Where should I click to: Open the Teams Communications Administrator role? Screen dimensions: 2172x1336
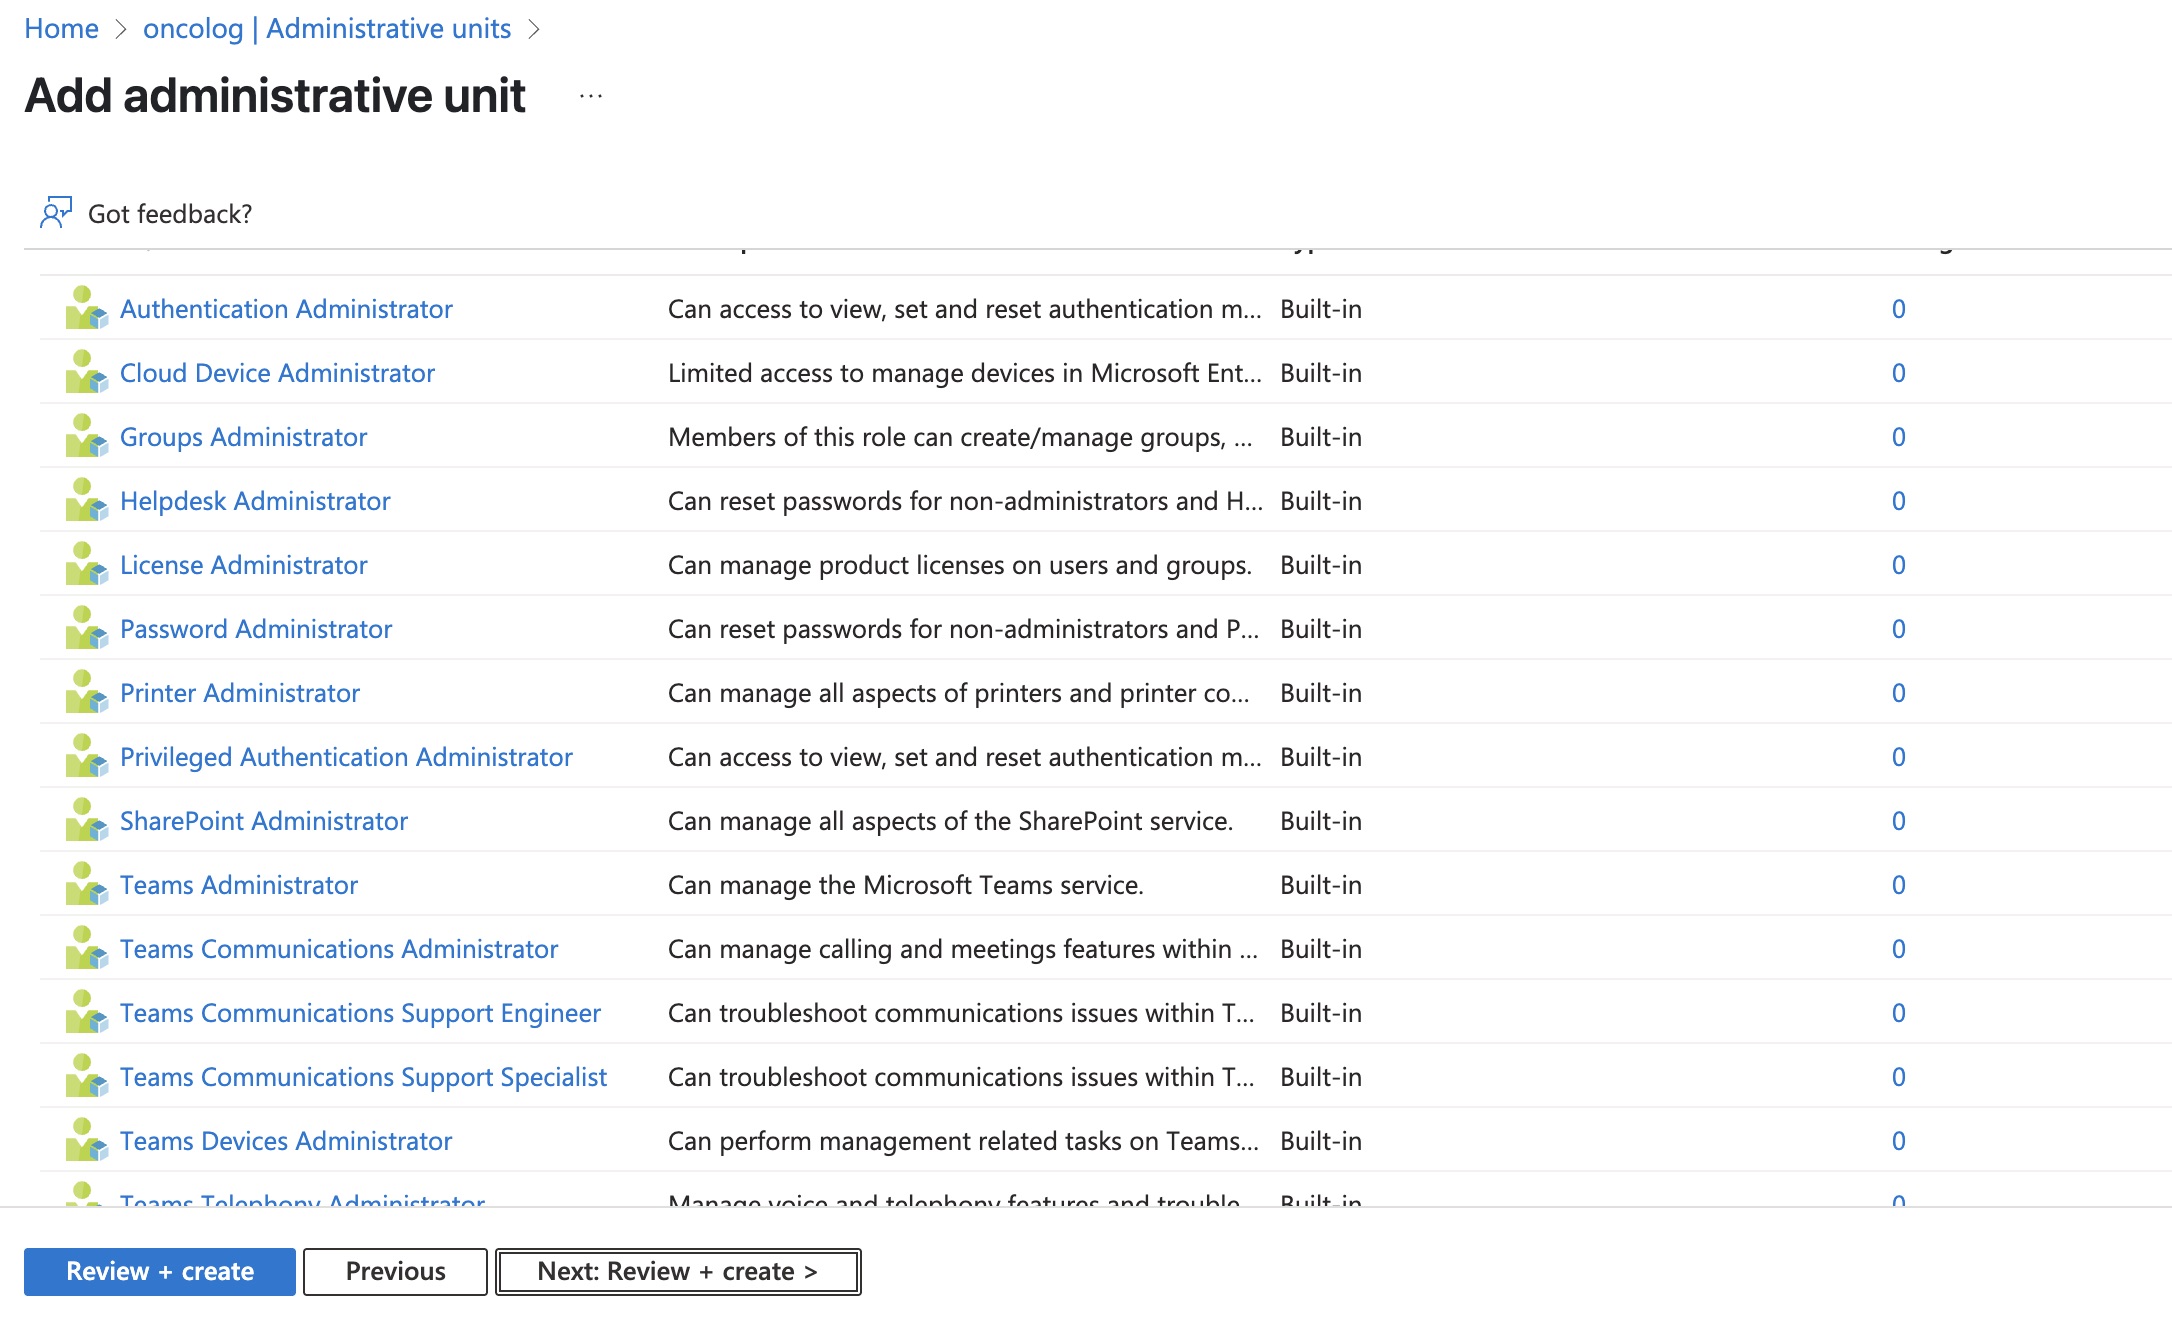(x=339, y=949)
